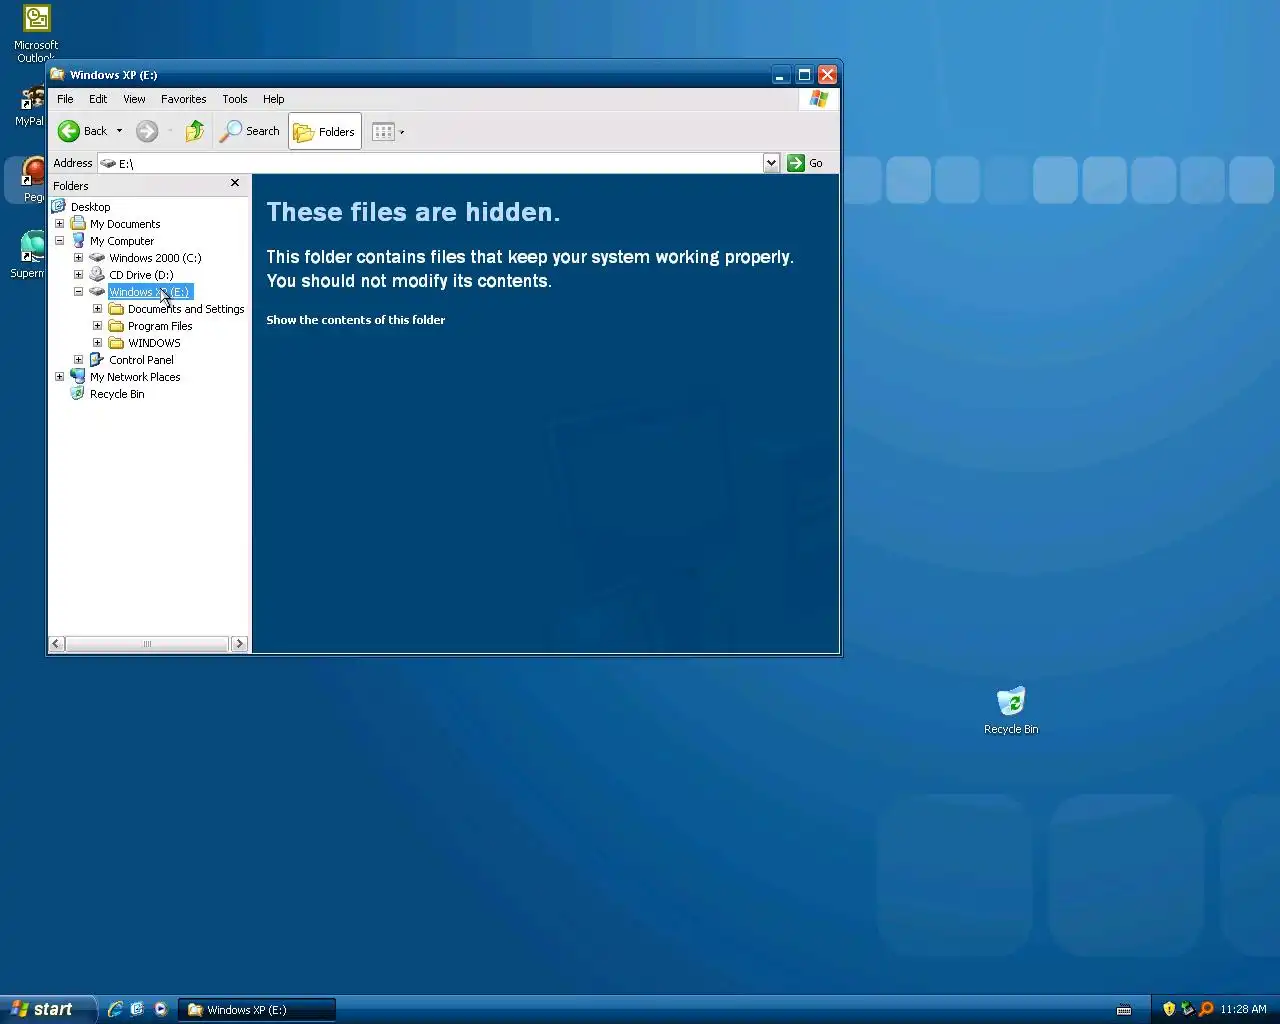Minimize the Windows XP (E:) window
Screen dimensions: 1280x1024
click(781, 75)
